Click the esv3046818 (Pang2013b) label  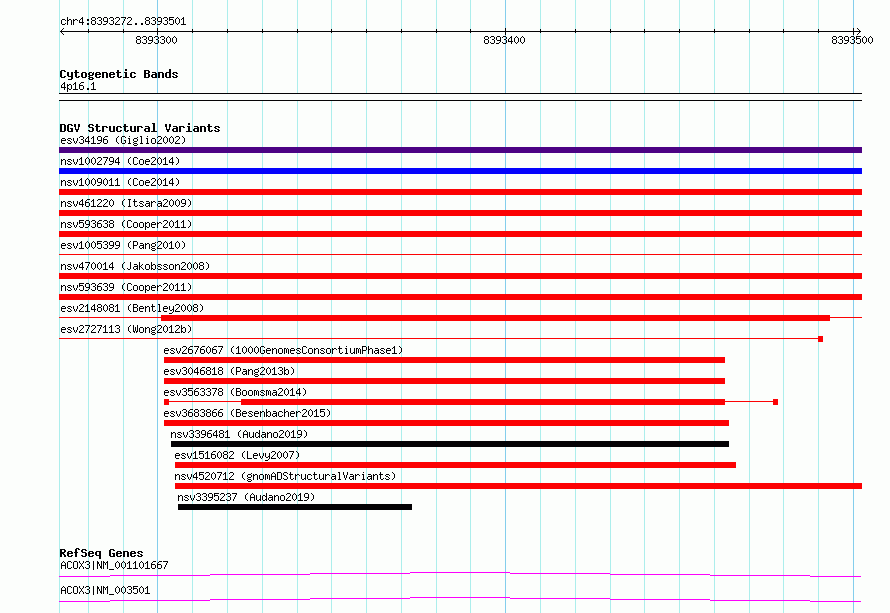[x=229, y=371]
